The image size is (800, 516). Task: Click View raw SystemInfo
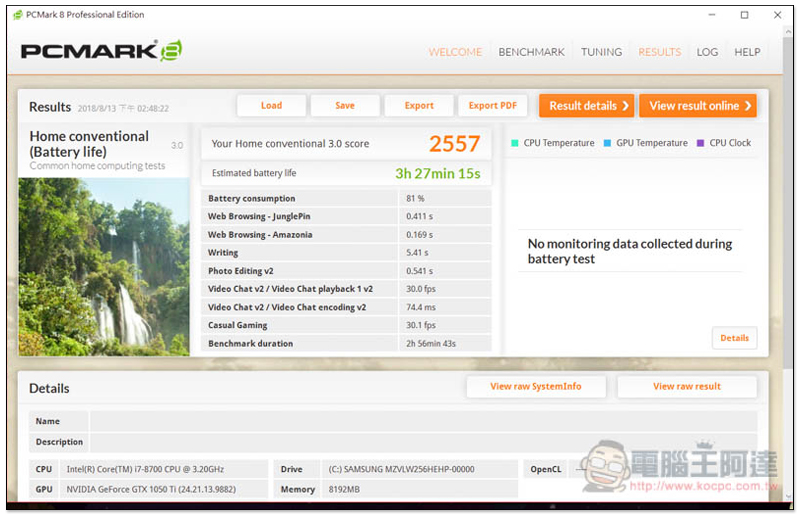536,386
